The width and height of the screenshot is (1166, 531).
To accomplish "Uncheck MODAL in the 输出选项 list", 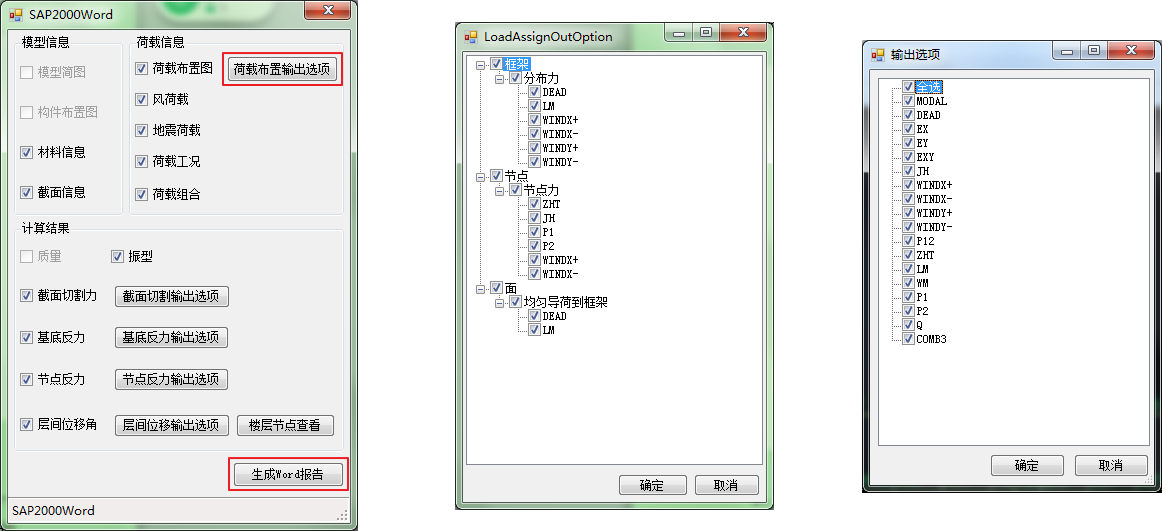I will (x=908, y=101).
